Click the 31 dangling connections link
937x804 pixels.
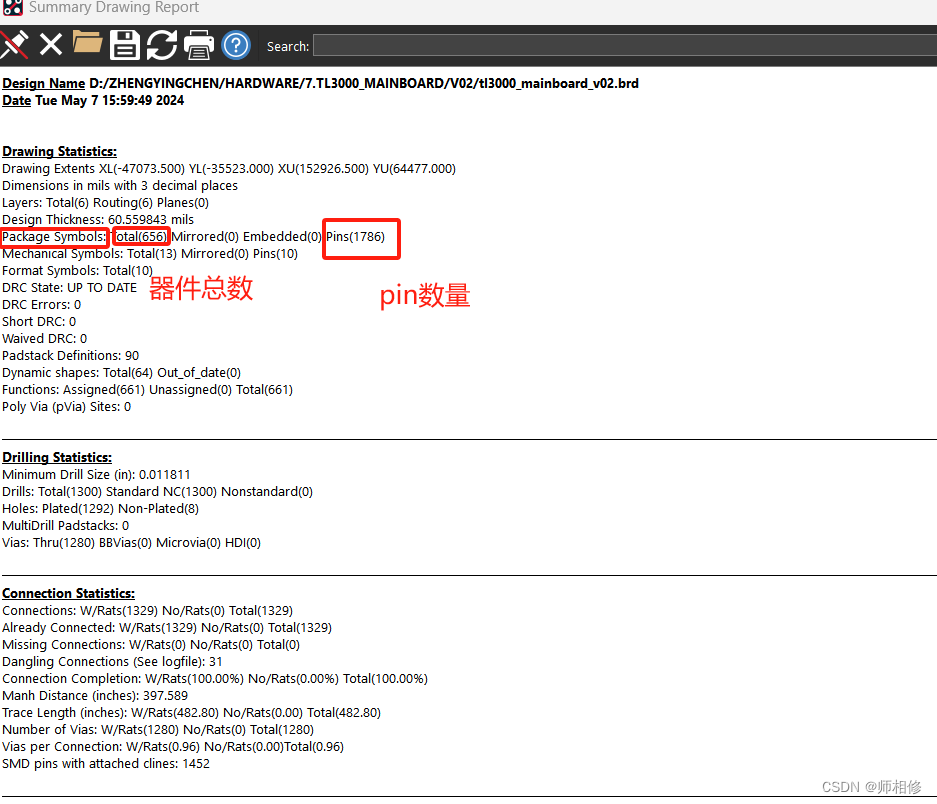(215, 661)
